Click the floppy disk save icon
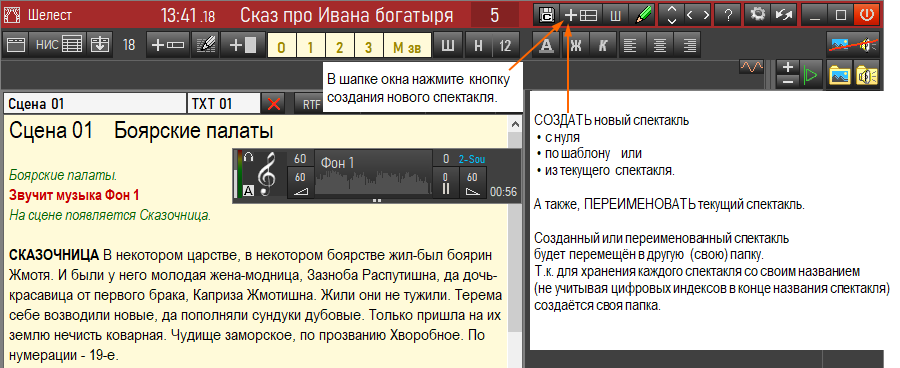Viewport: 900px width, 368px height. coord(546,16)
